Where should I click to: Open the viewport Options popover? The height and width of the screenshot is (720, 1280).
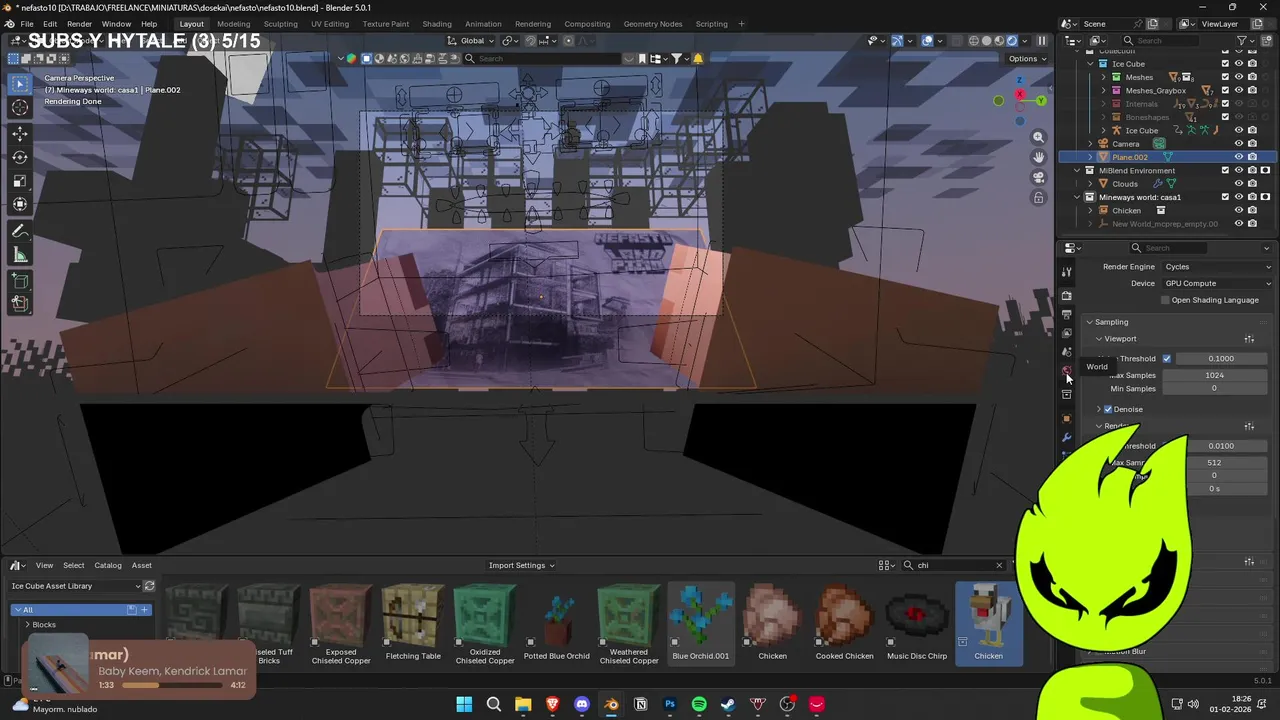pos(1026,59)
